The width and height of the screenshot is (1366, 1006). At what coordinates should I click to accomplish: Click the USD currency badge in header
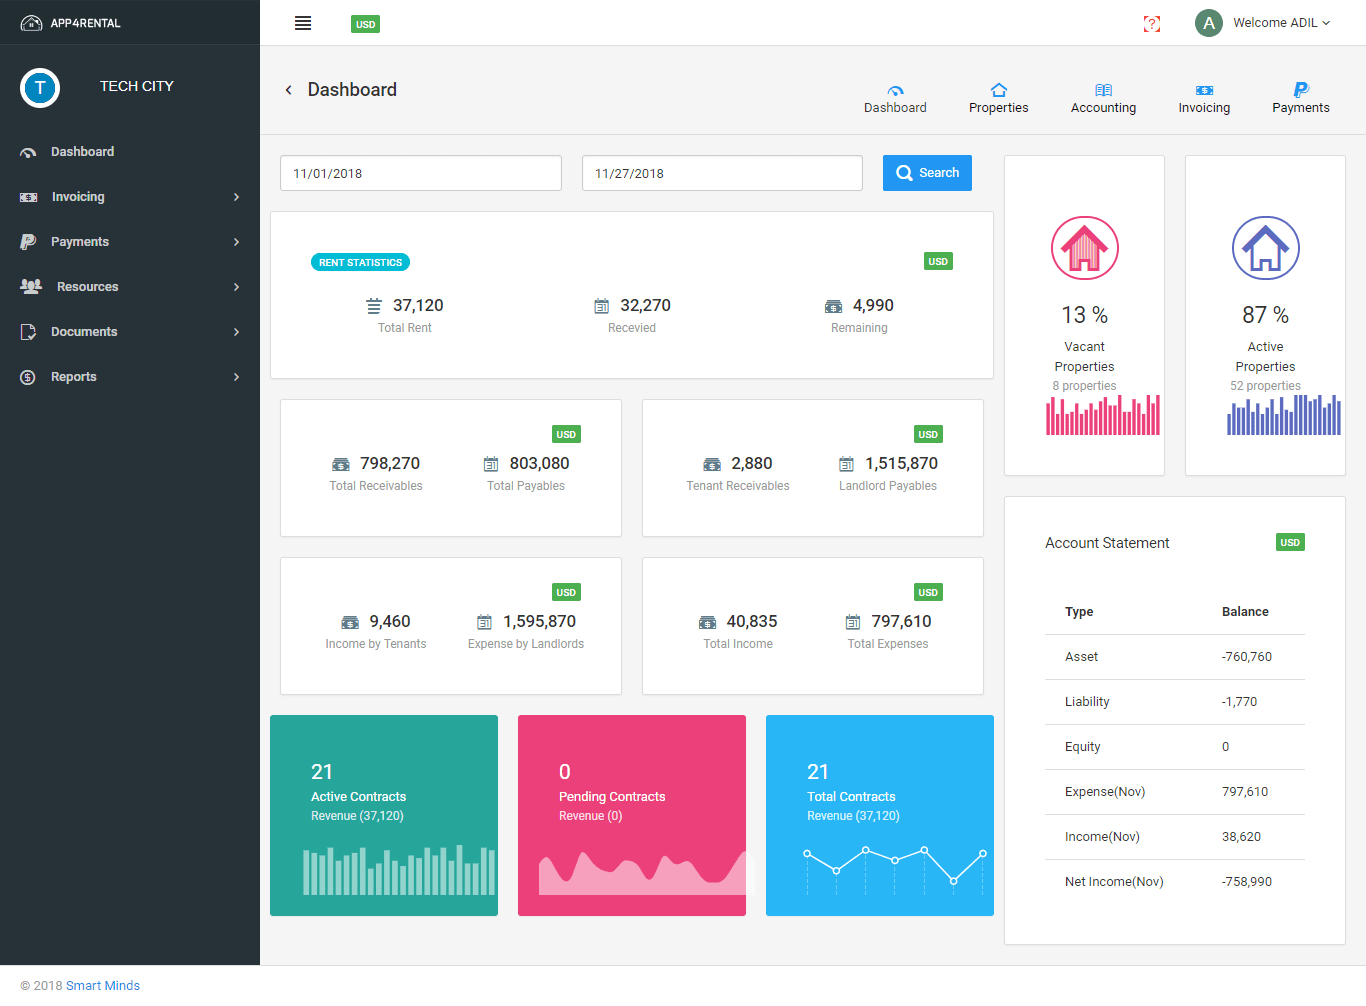[366, 24]
